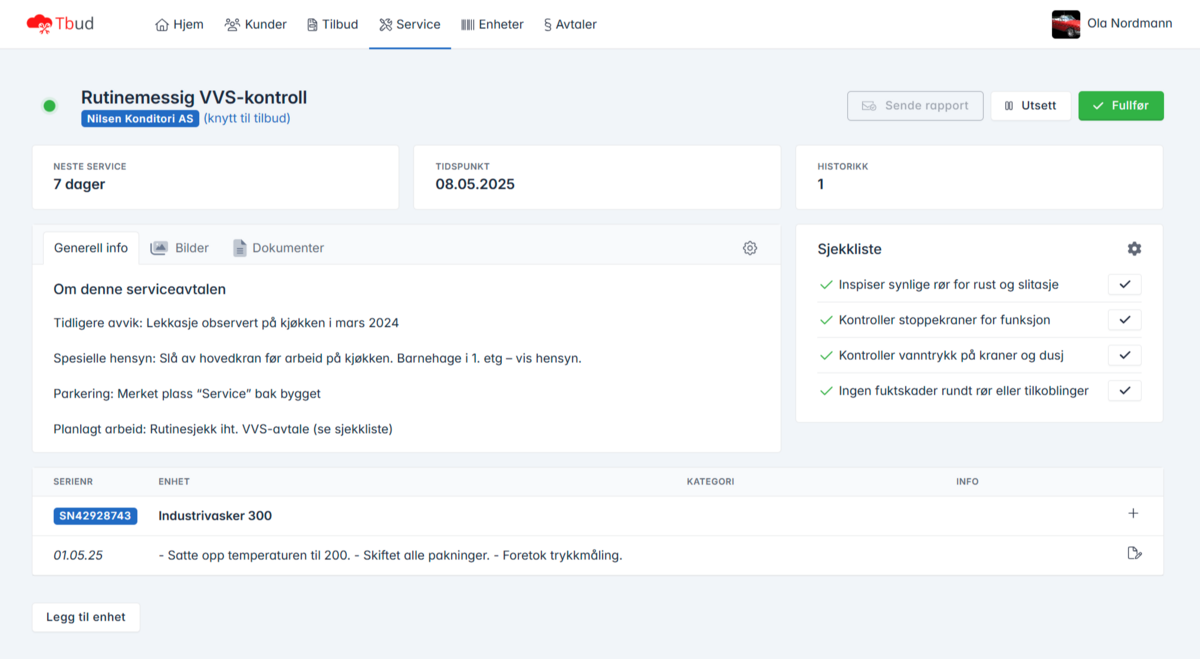Open Ola Nordmann's profile avatar
Image resolution: width=1200 pixels, height=659 pixels.
(x=1066, y=24)
